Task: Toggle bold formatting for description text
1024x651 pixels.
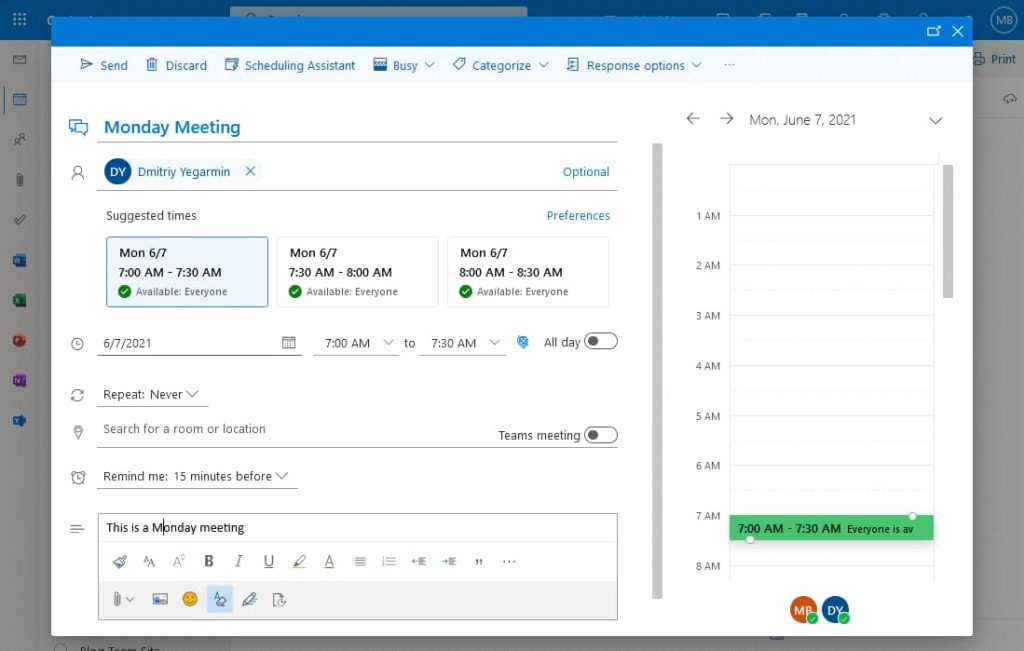Action: (208, 561)
